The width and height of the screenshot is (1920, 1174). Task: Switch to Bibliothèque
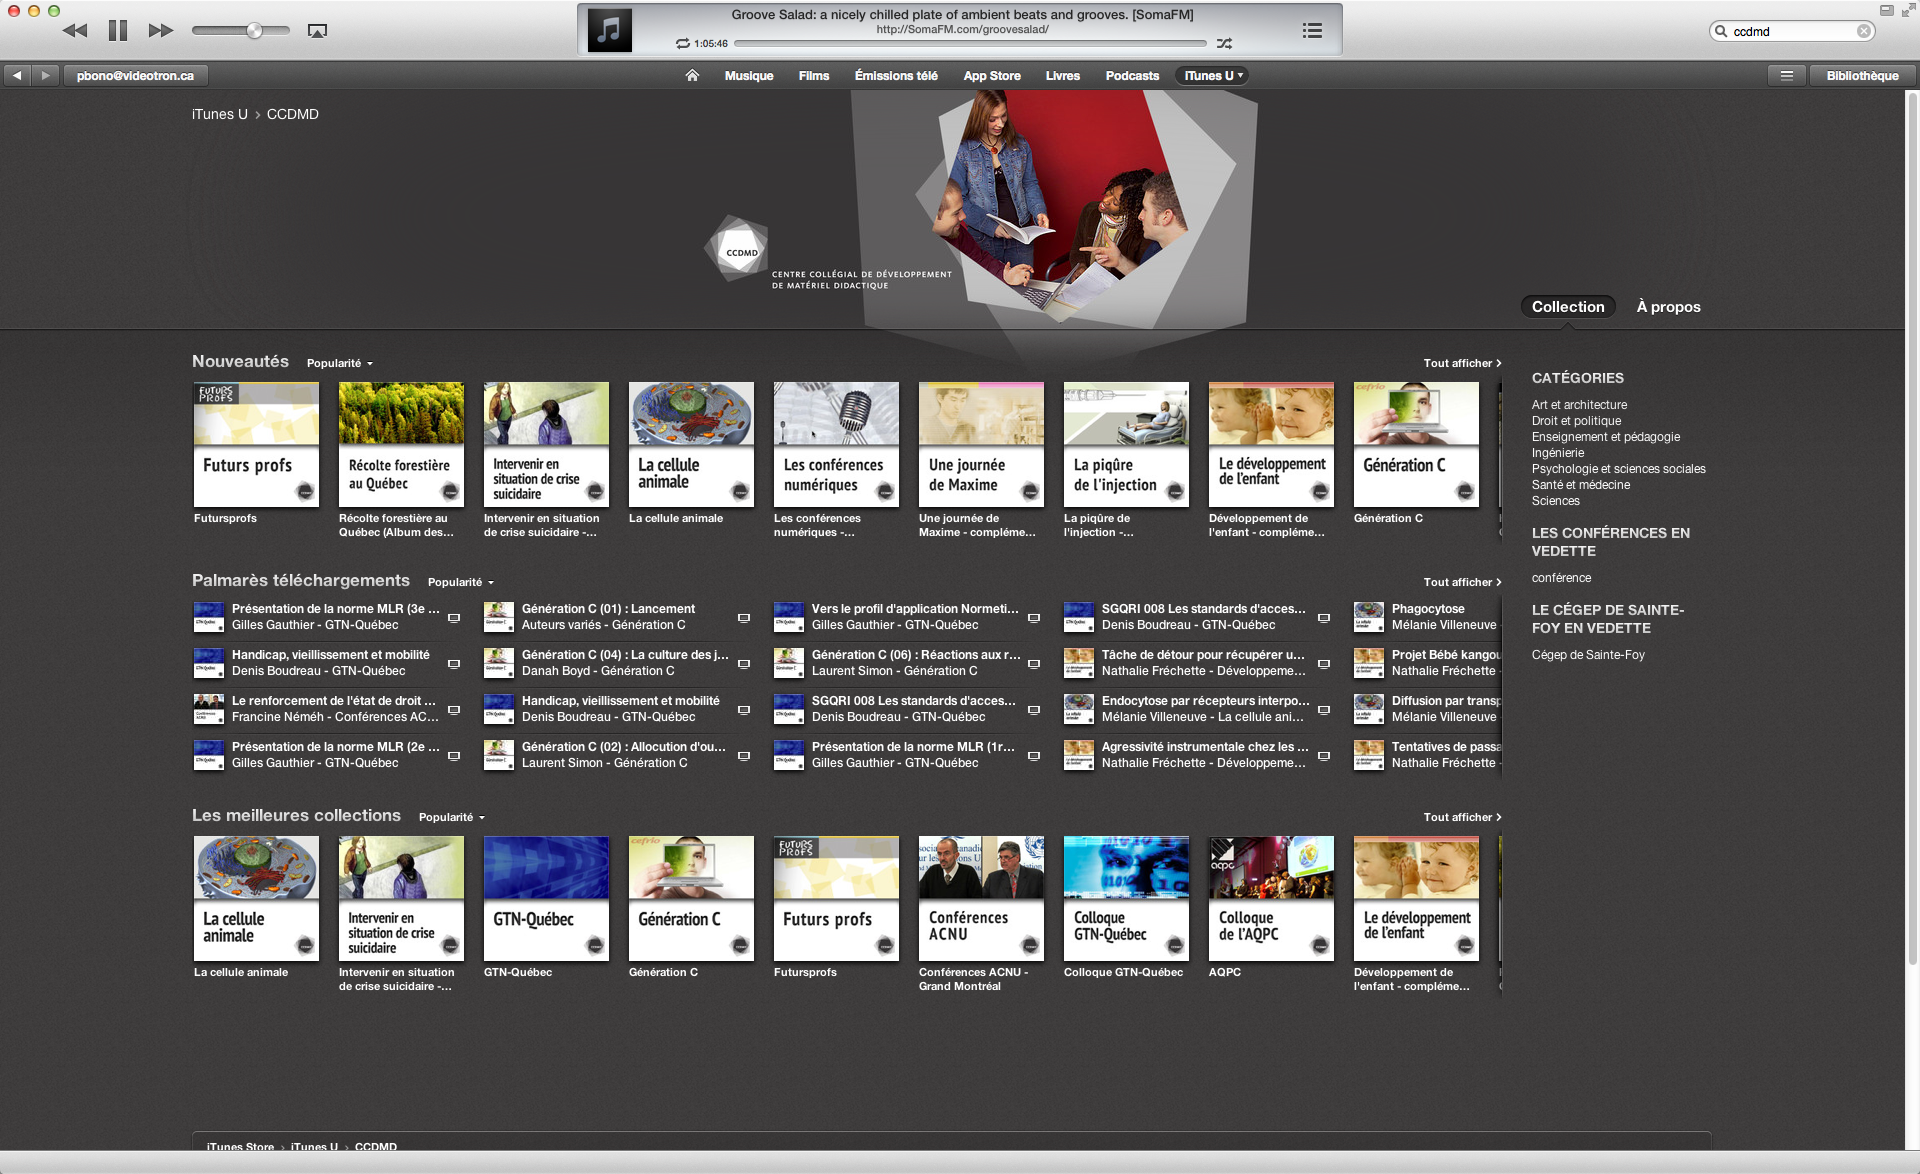pyautogui.click(x=1862, y=75)
